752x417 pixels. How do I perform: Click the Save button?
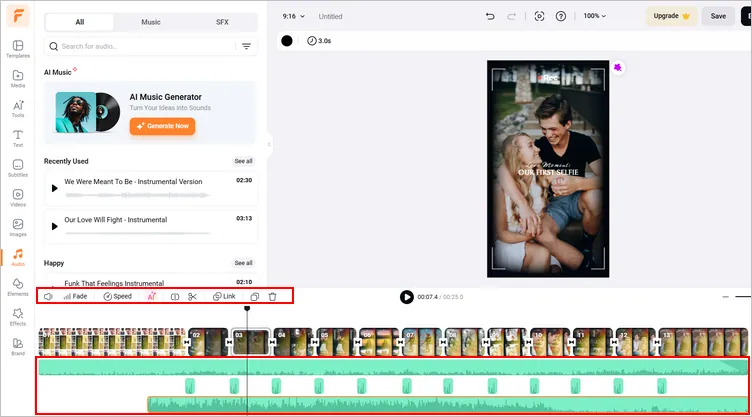[718, 16]
